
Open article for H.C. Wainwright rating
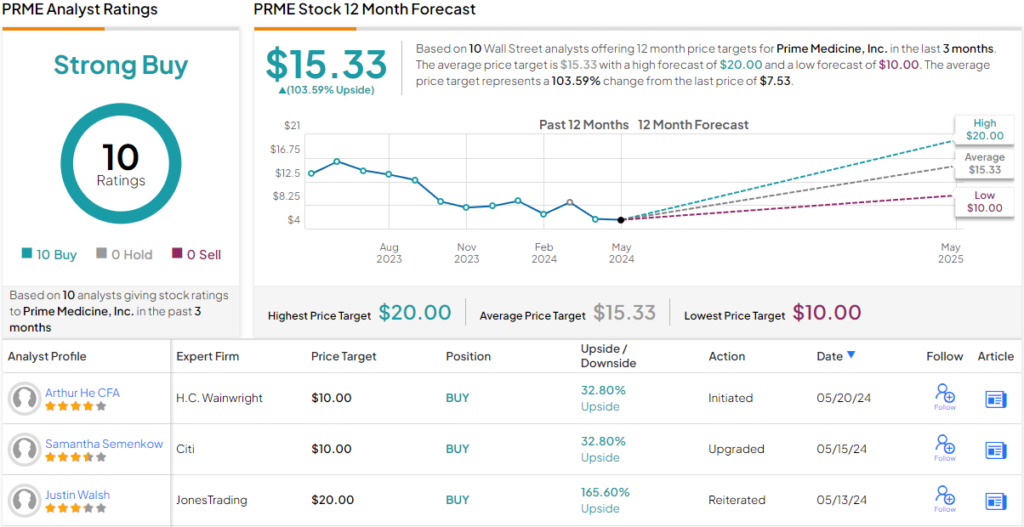click(x=995, y=399)
